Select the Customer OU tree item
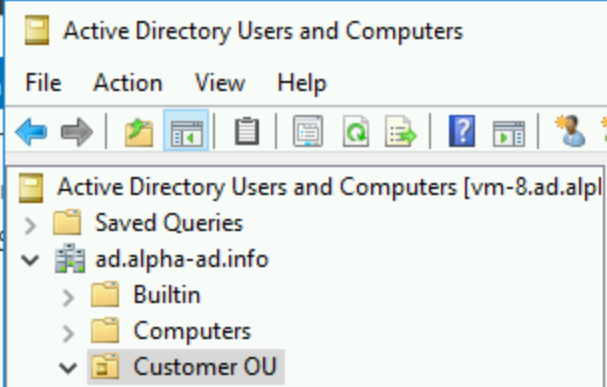Screen dimensions: 607x387 tap(186, 367)
